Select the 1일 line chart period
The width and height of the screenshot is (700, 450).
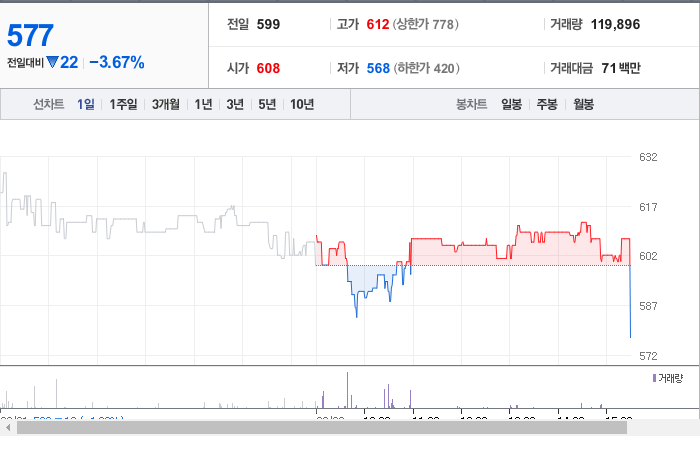coord(86,104)
